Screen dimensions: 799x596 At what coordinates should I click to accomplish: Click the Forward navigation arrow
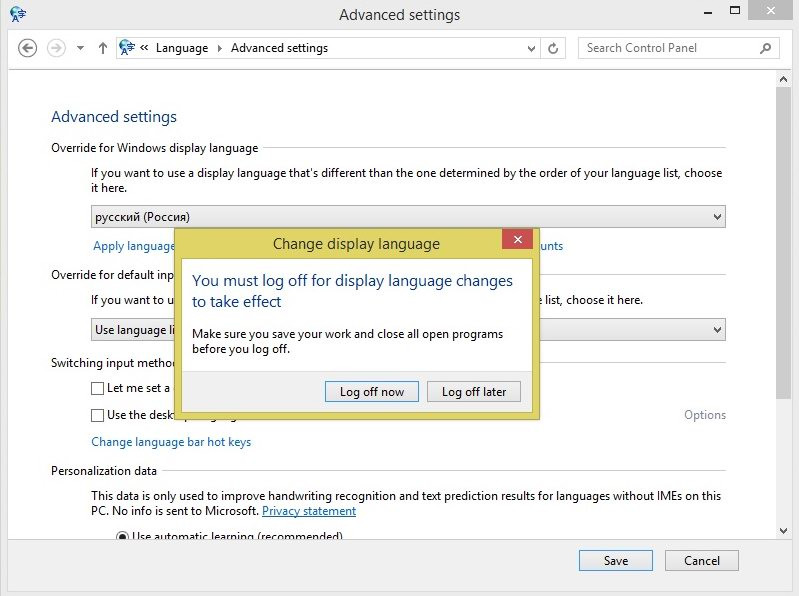point(56,48)
